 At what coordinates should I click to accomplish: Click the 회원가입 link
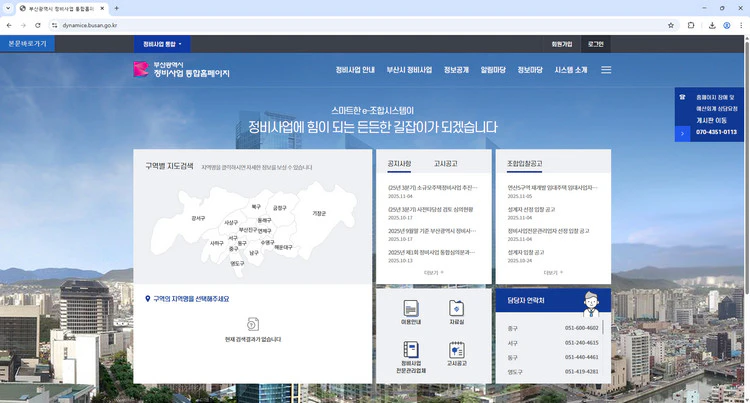point(561,44)
